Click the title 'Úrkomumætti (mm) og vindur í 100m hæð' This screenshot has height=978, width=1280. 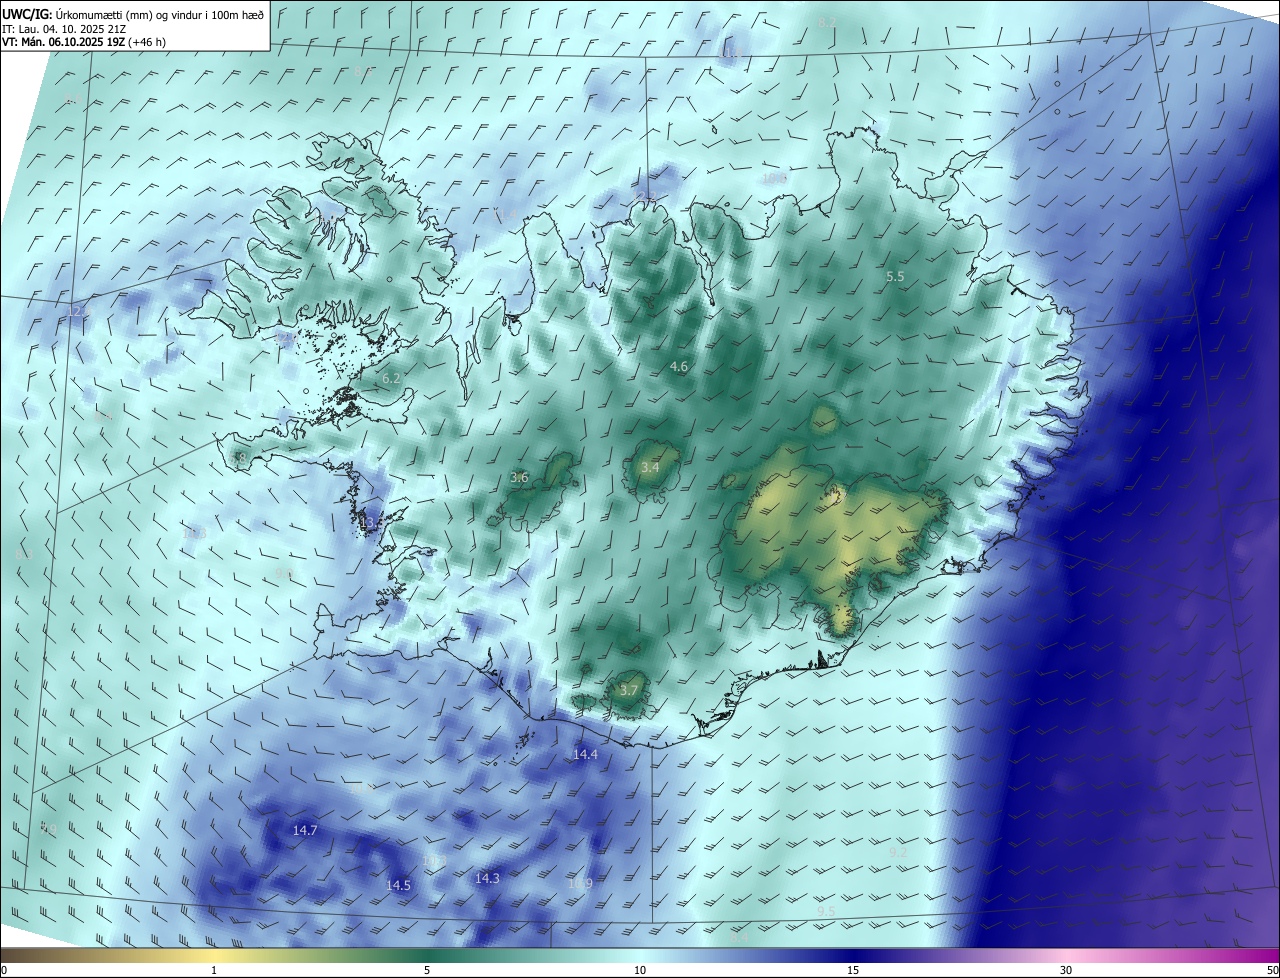click(160, 14)
